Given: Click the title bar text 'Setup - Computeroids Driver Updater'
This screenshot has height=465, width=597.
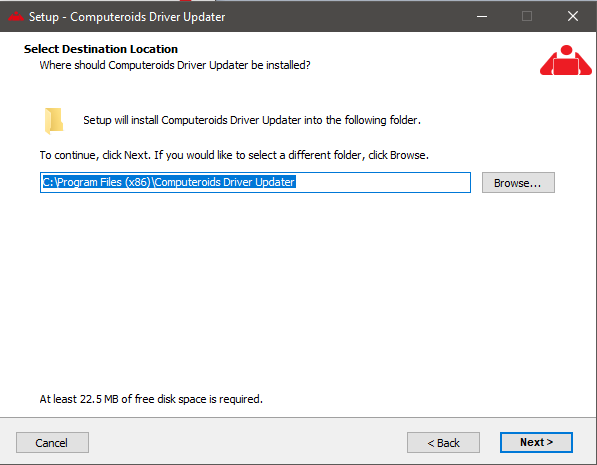Looking at the screenshot, I should (127, 17).
